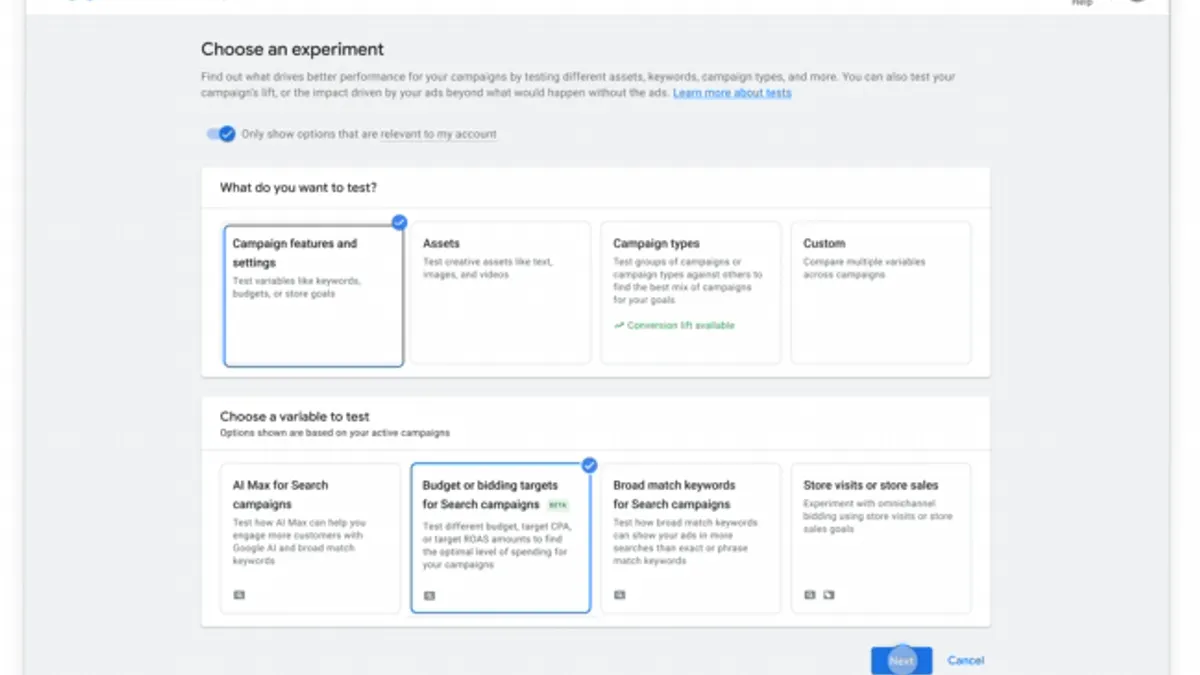Click campaign type icon in Budget or bidding card
This screenshot has height=675, width=1200.
coord(429,595)
